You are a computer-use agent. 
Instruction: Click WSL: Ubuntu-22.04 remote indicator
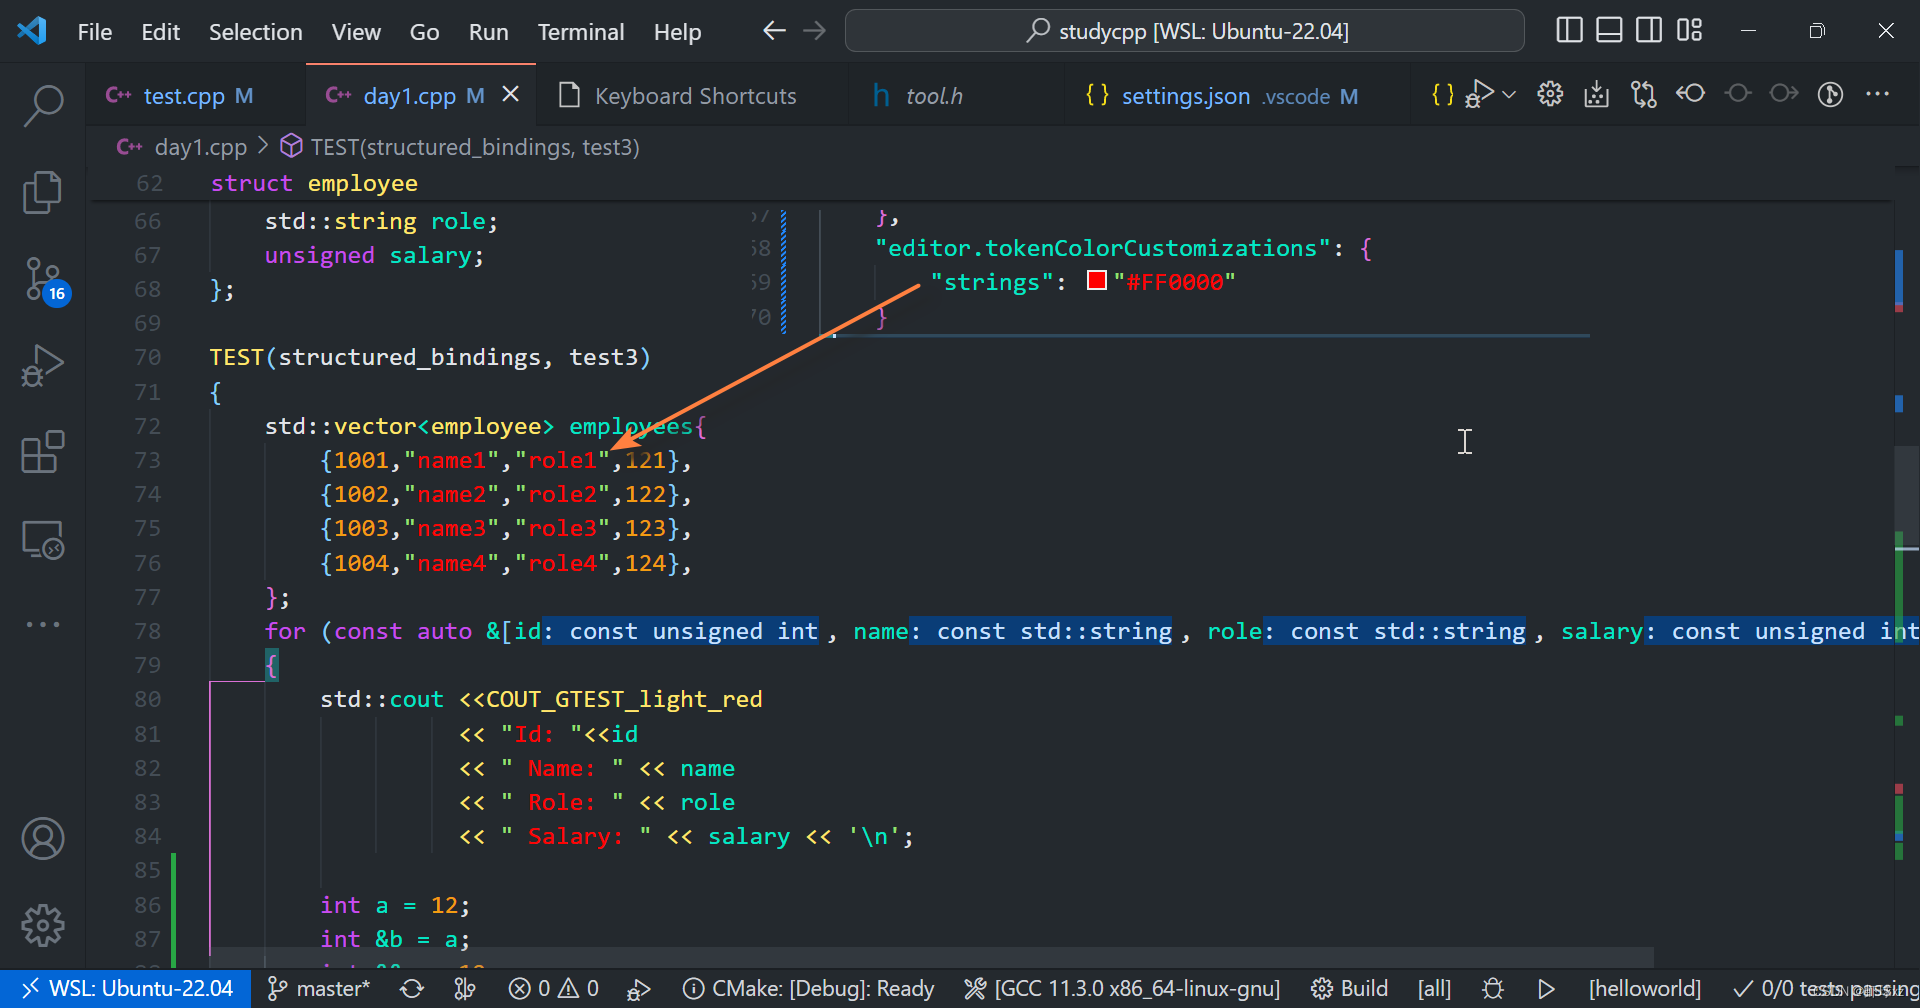pos(127,988)
